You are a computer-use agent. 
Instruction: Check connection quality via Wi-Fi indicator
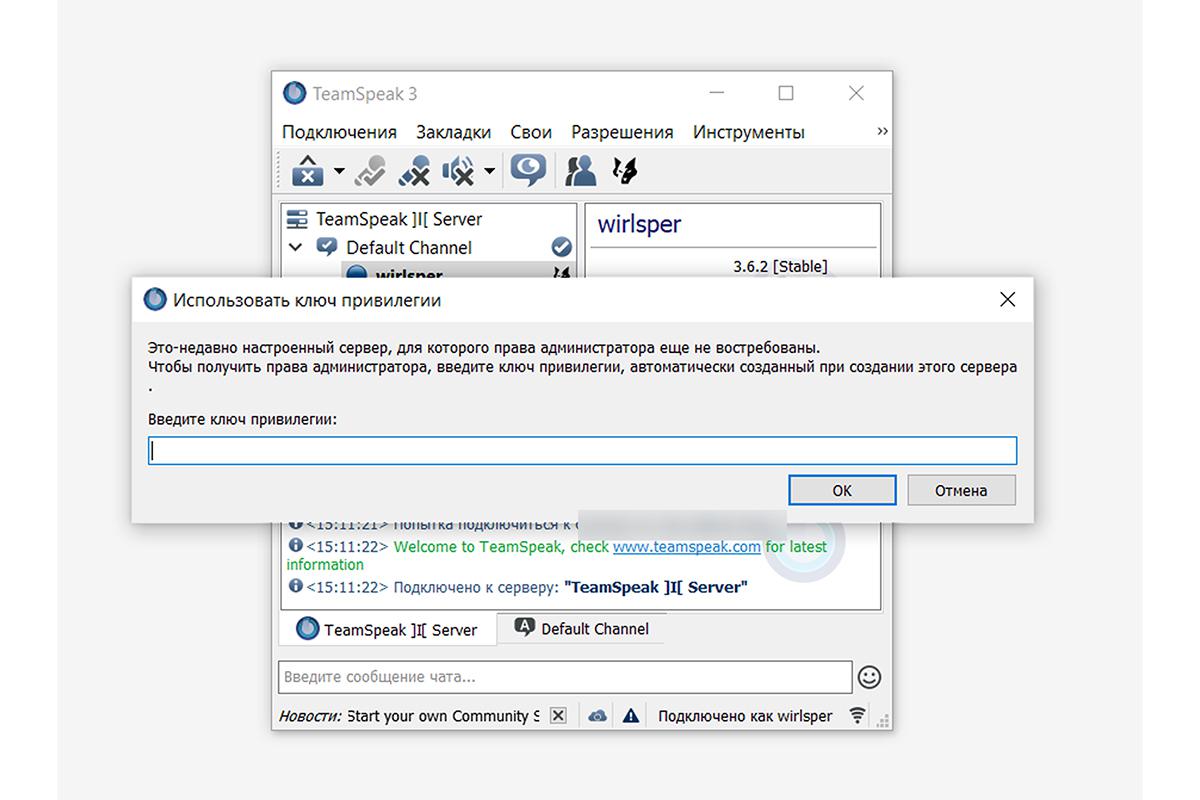click(857, 715)
